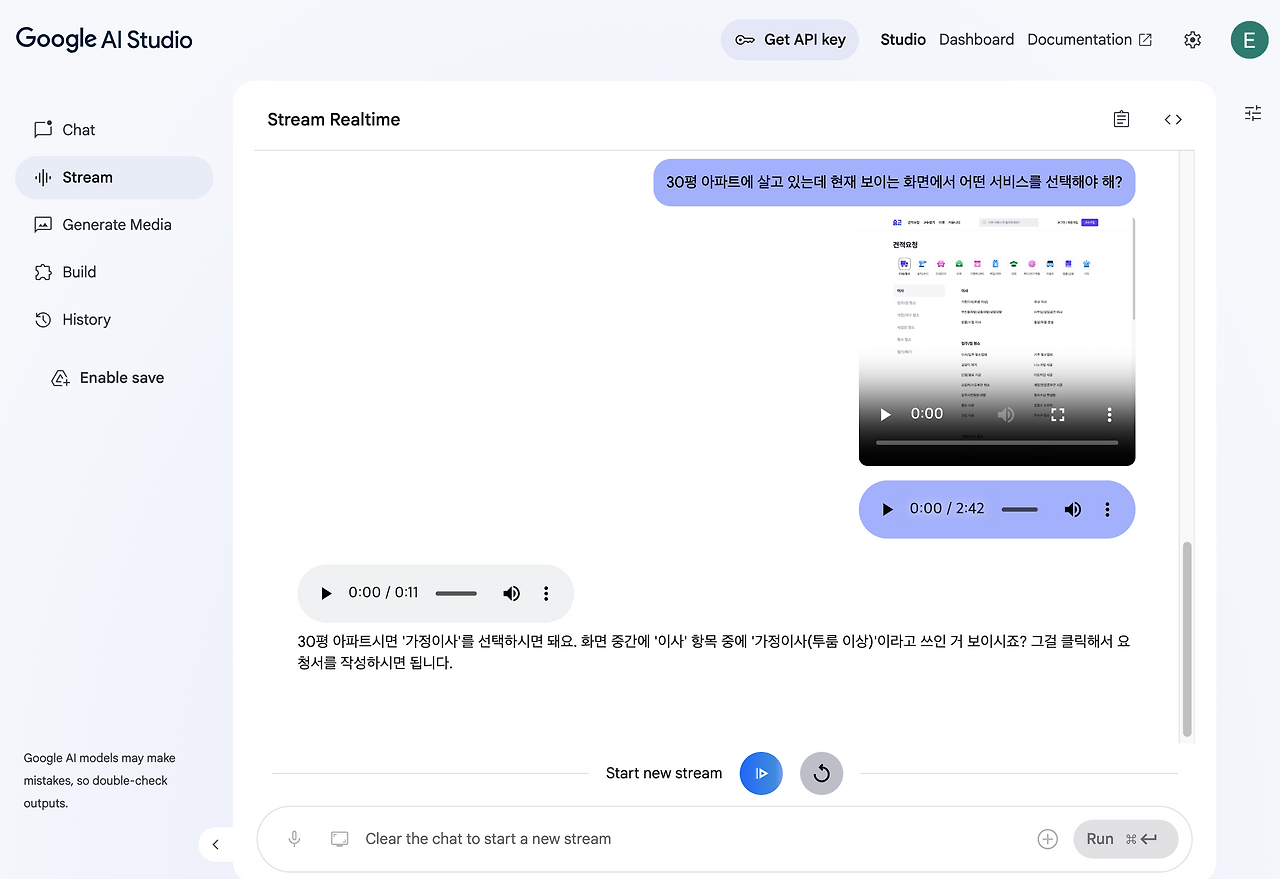Open more options for 0:11 audio
This screenshot has height=879, width=1280.
pos(546,593)
